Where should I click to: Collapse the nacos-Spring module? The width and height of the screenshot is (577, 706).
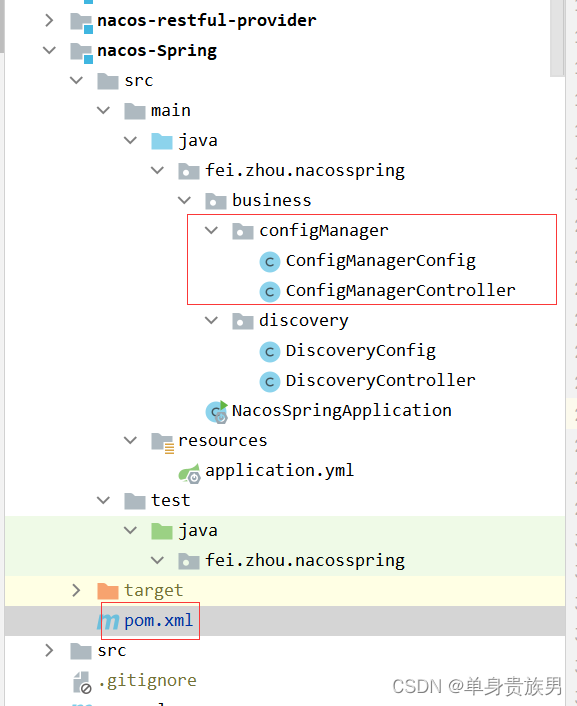point(50,50)
